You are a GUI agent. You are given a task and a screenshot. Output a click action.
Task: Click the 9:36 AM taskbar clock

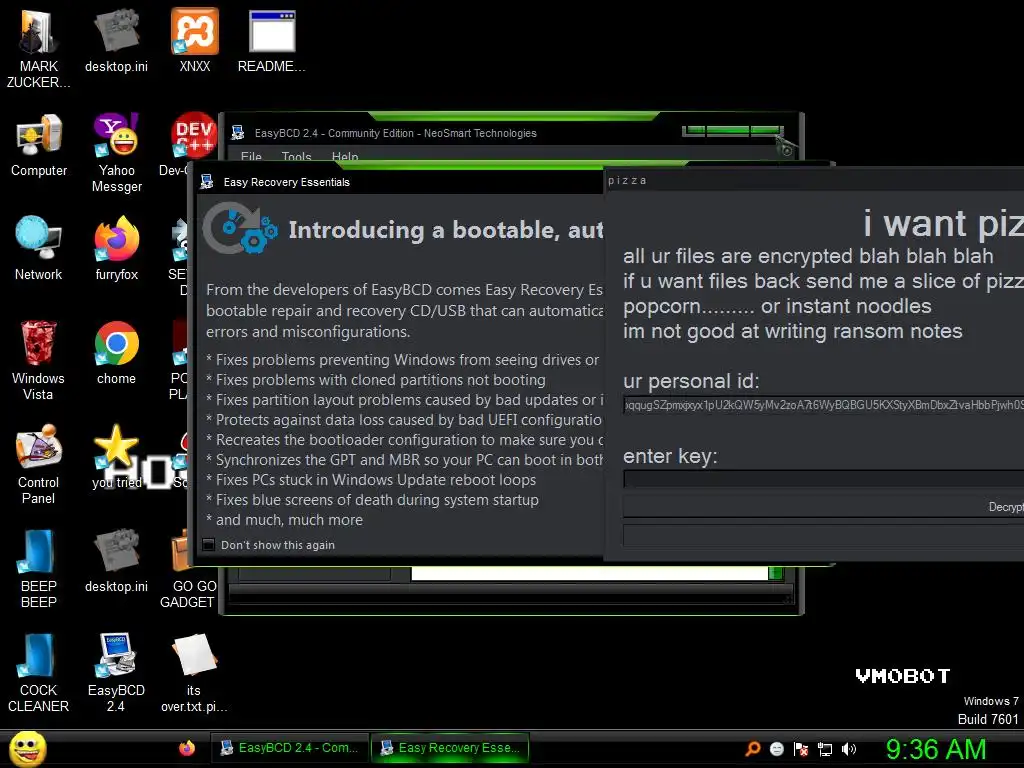click(935, 749)
